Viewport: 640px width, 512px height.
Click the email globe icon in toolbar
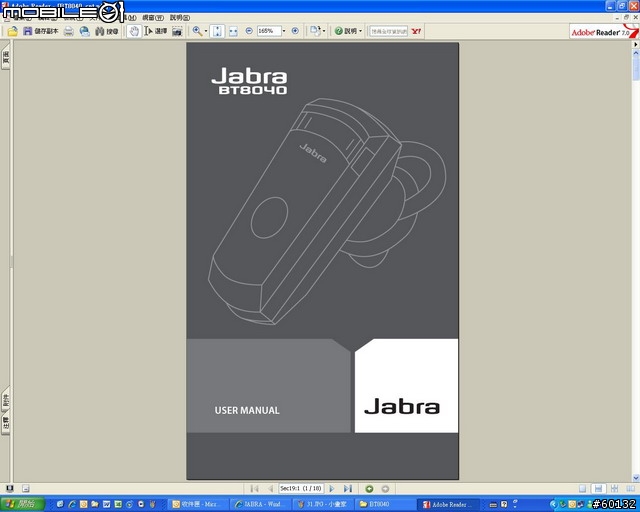[x=84, y=31]
